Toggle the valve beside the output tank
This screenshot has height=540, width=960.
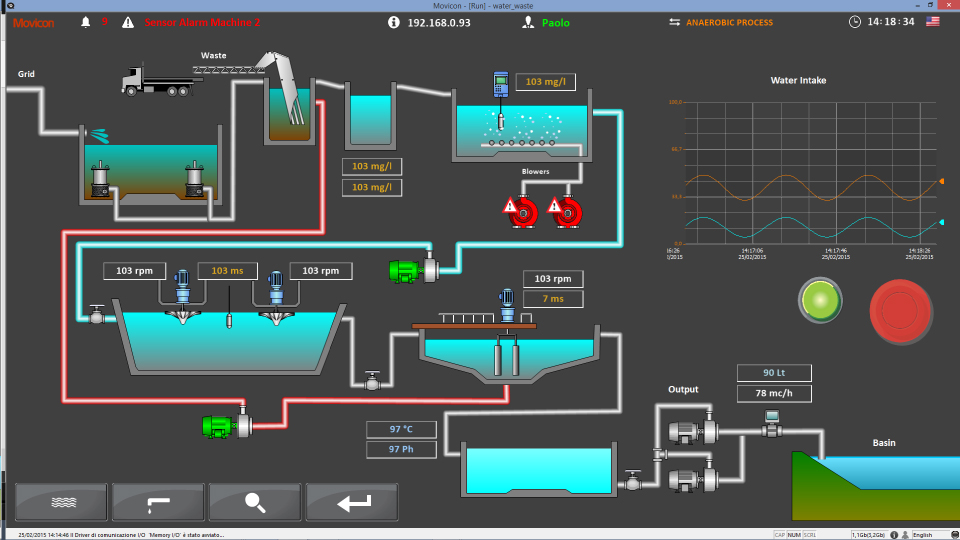coord(633,481)
